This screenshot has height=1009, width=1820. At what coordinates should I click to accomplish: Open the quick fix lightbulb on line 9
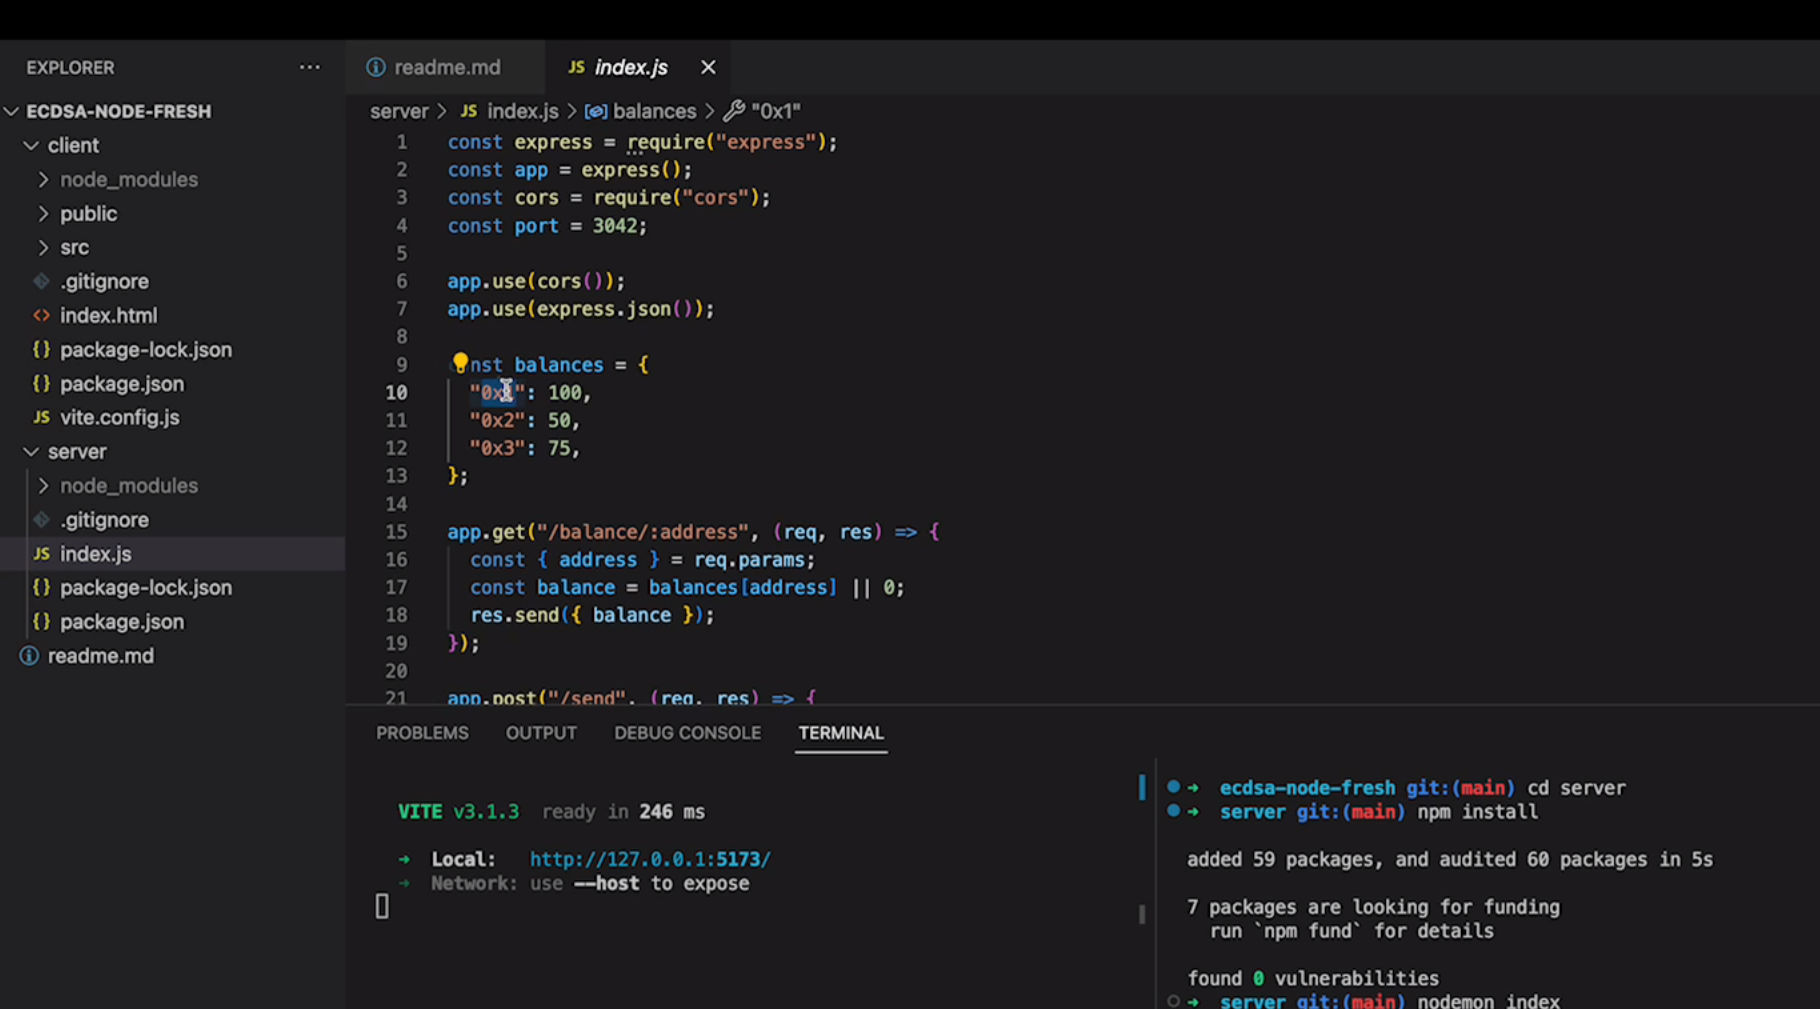(x=460, y=363)
